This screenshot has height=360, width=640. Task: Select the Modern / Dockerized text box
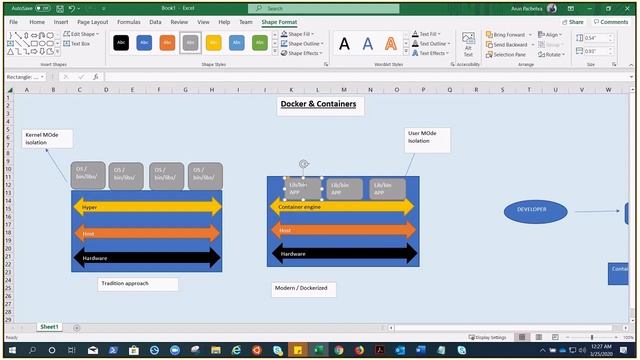(304, 289)
